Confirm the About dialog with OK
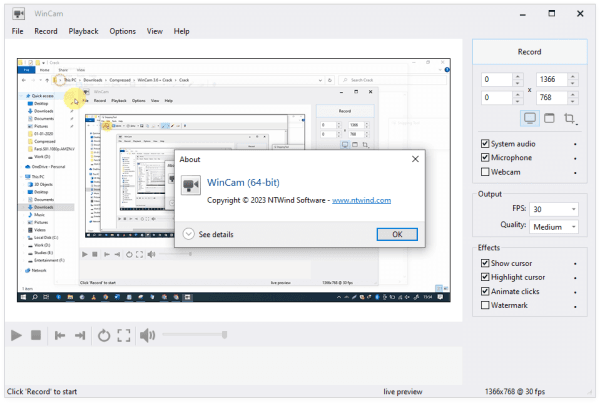The width and height of the screenshot is (600, 403). pyautogui.click(x=397, y=234)
